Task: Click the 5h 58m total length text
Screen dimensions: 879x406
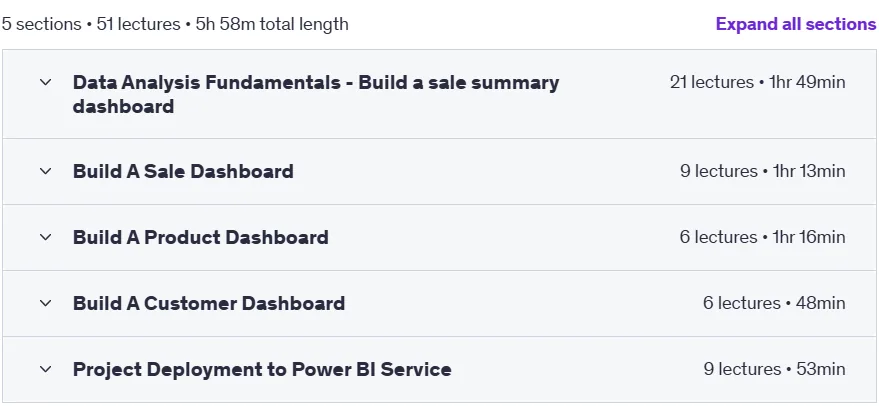Action: pyautogui.click(x=272, y=24)
